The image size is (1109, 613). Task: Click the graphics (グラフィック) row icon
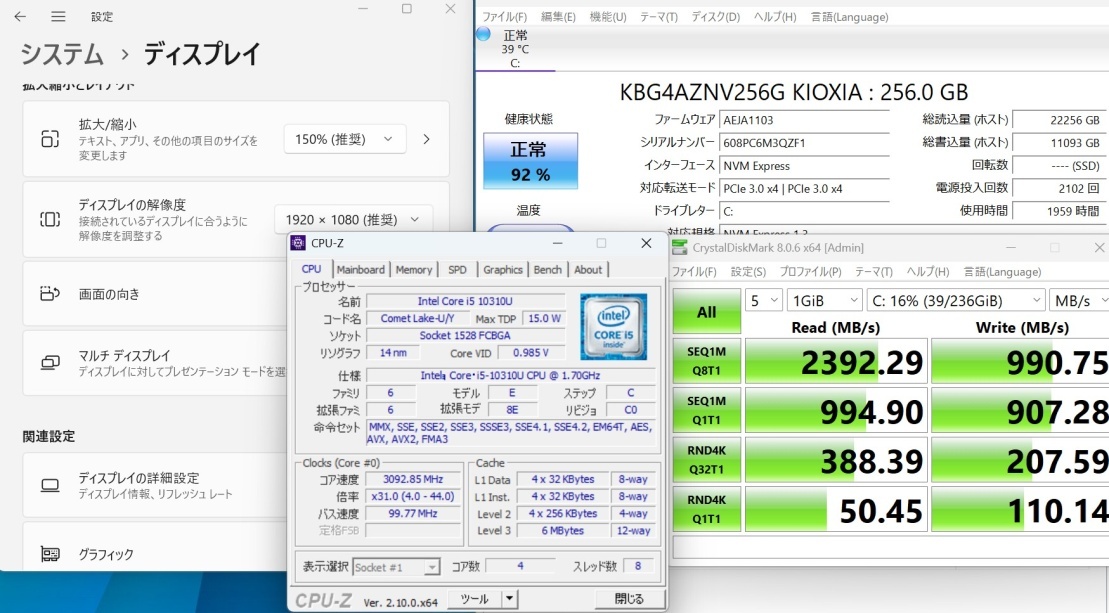[x=50, y=554]
